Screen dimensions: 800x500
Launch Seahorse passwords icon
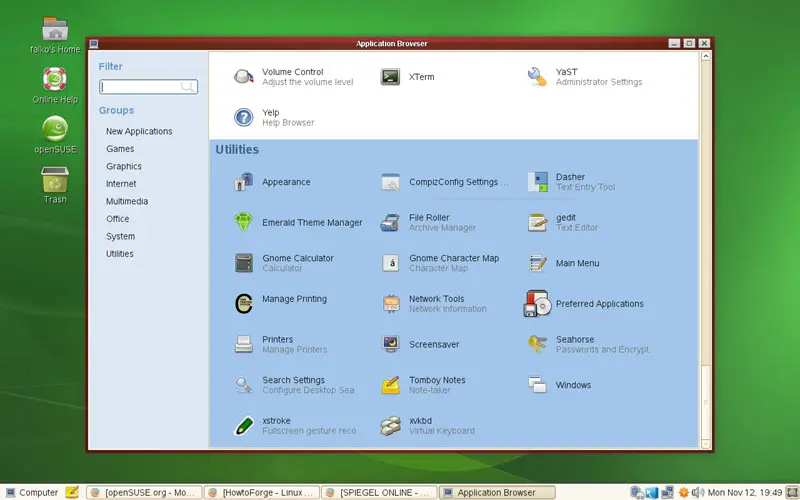tap(537, 344)
